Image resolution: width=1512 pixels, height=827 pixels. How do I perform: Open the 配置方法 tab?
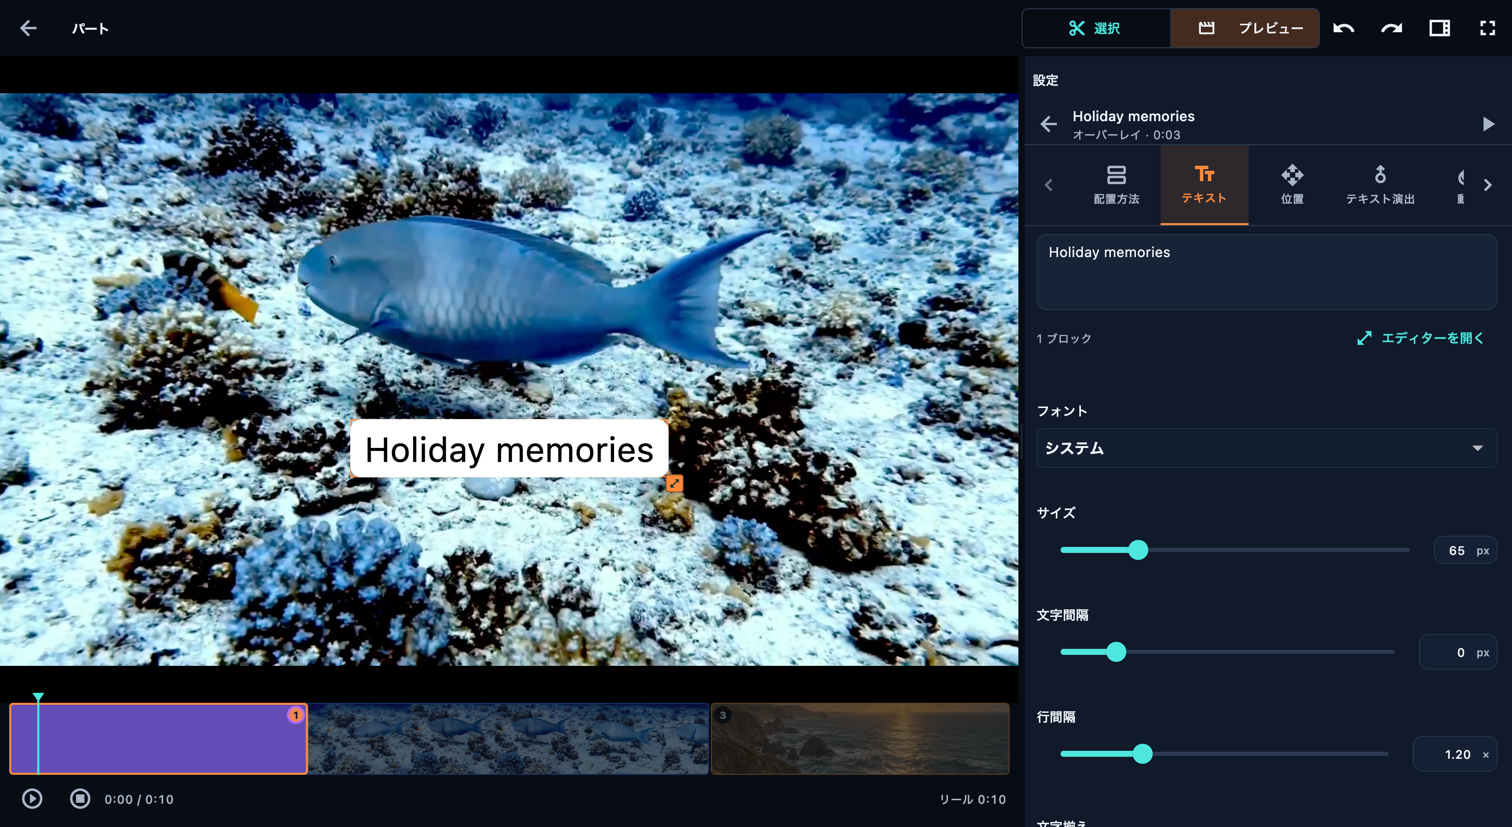[x=1116, y=185]
